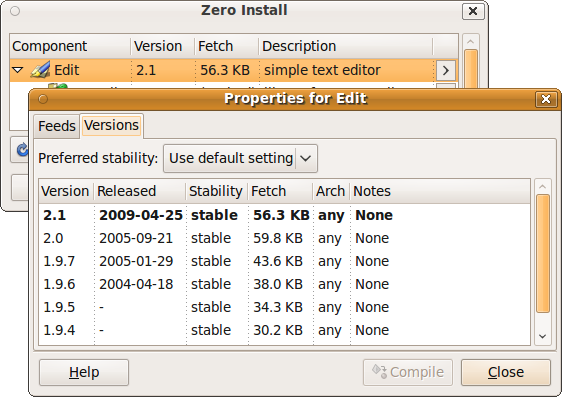Select the Versions tab
The height and width of the screenshot is (397, 562).
[111, 125]
